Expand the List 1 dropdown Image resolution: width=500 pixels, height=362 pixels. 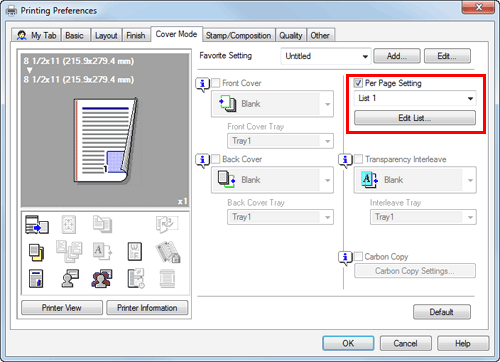[x=415, y=98]
